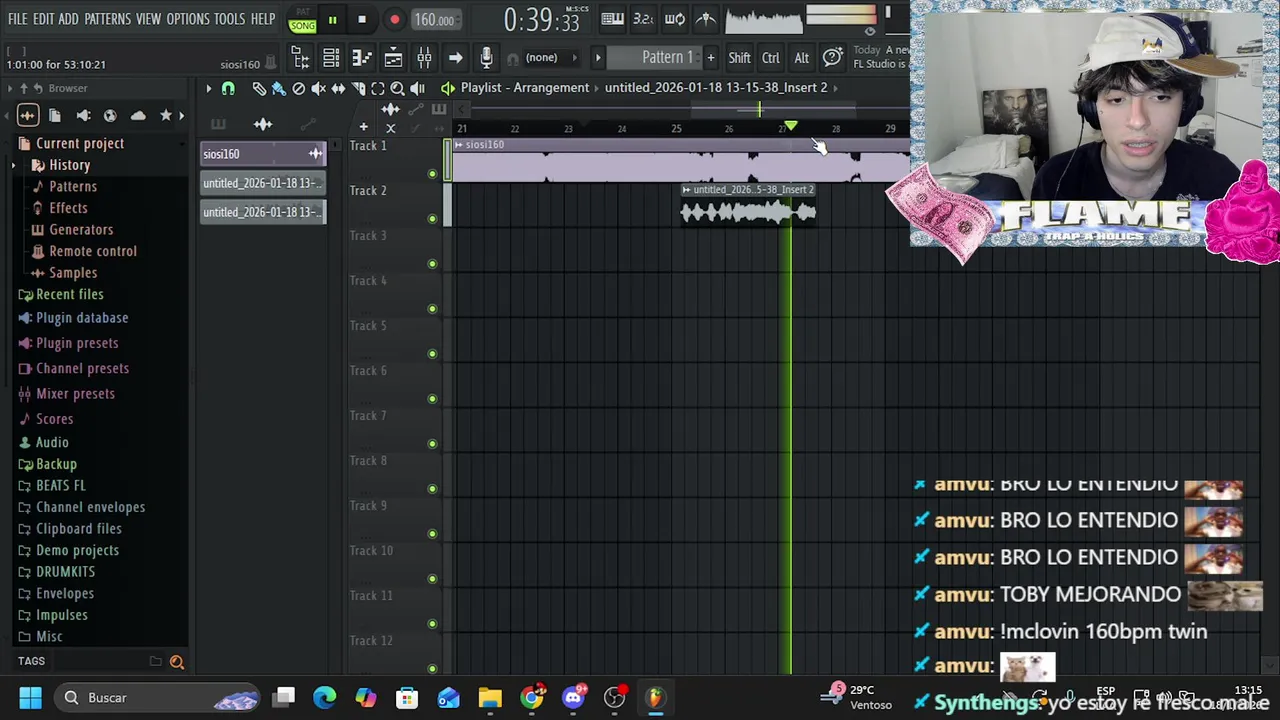Viewport: 1280px width, 720px height.
Task: Click the browser search magnifier icon
Action: pos(177,661)
